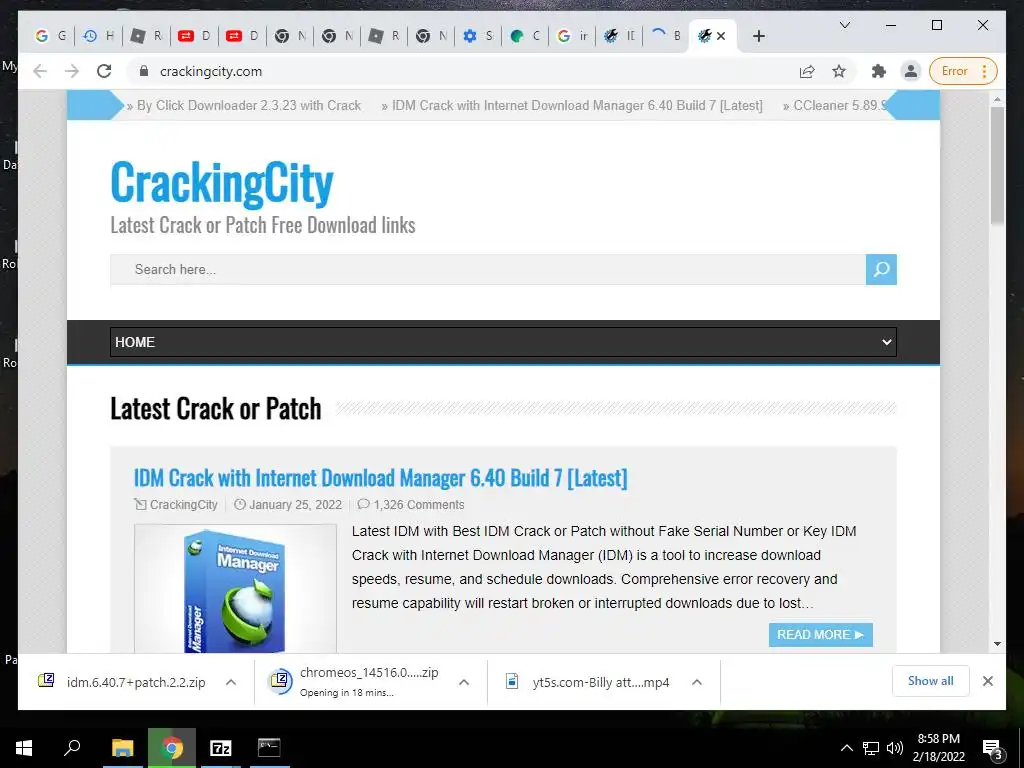Close the active CrackingCity tab
Image resolution: width=1024 pixels, height=768 pixels.
click(x=721, y=36)
